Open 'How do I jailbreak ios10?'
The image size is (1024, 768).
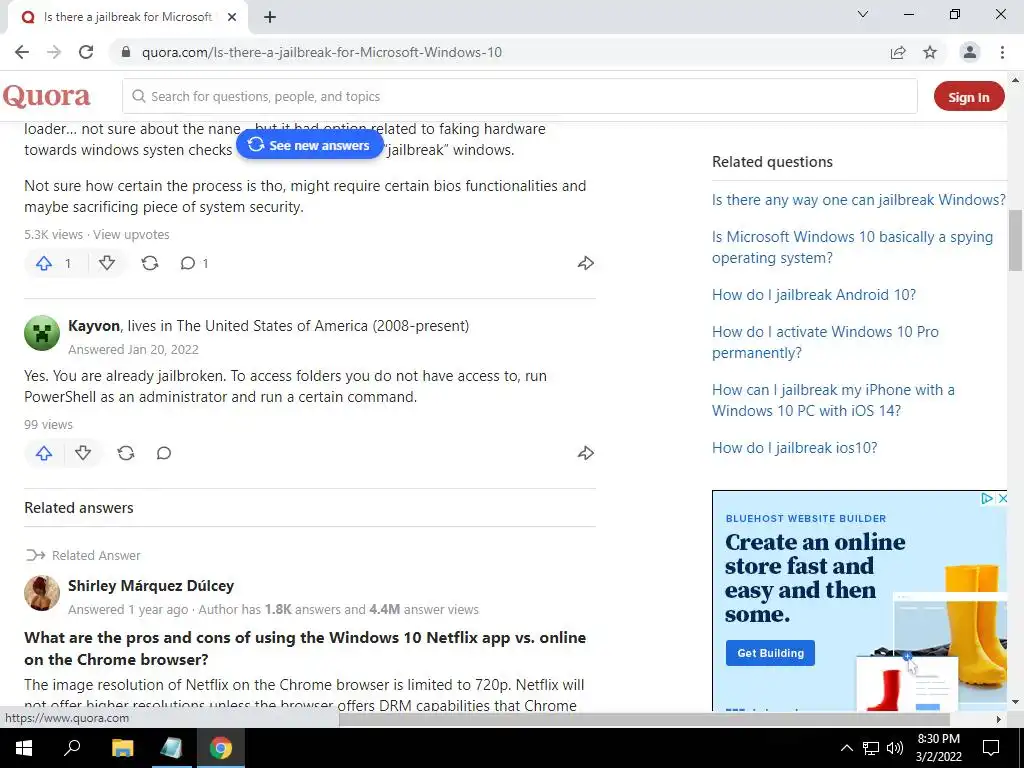pos(795,448)
